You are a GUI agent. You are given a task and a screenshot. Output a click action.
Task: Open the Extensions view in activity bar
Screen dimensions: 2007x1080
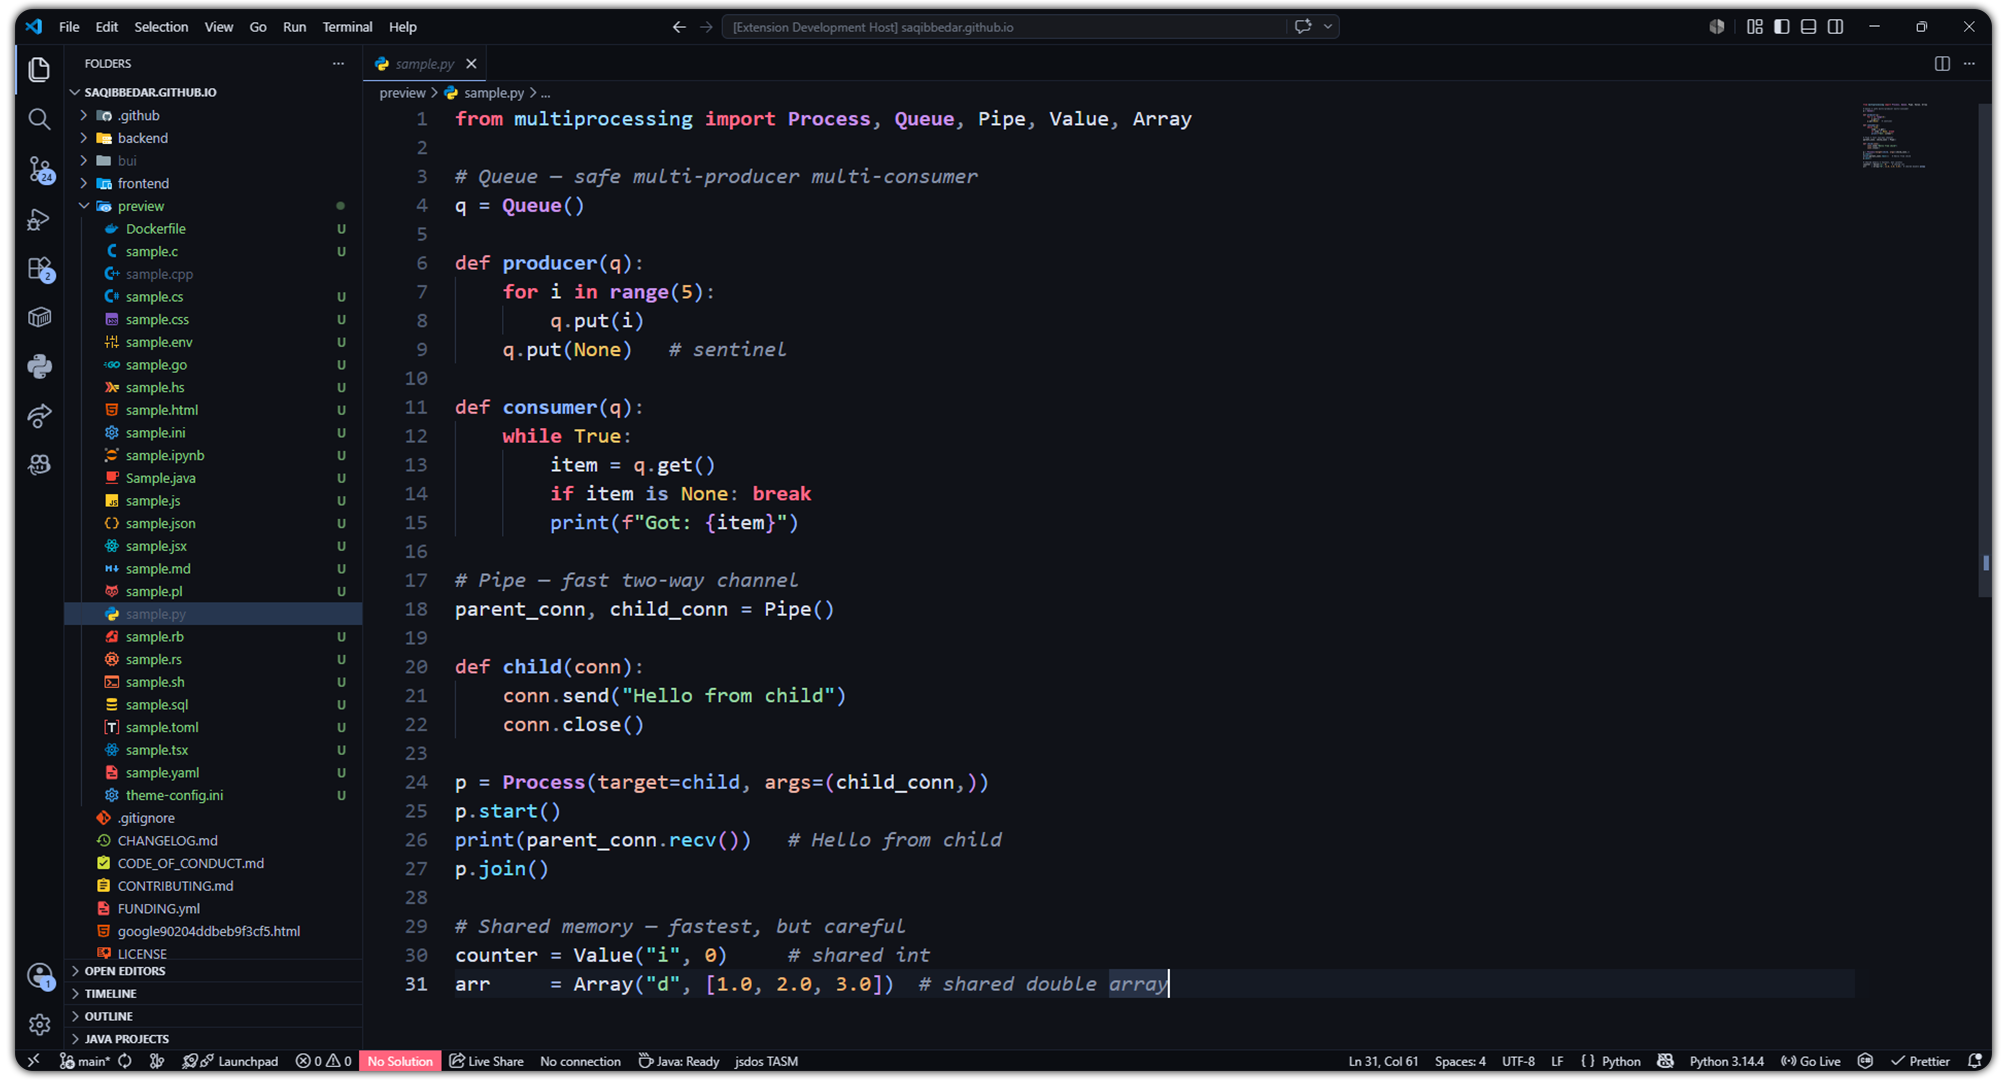[39, 269]
